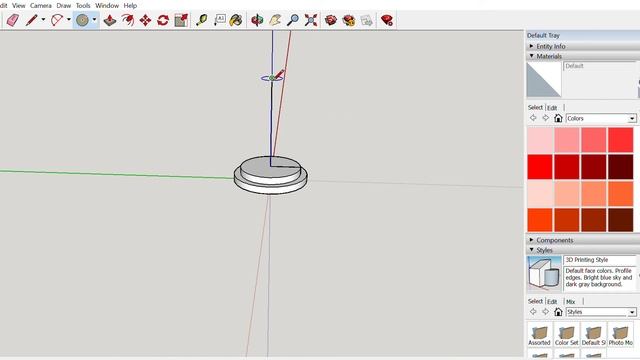The height and width of the screenshot is (360, 640).
Task: Open the Help menu
Action: 130,5
